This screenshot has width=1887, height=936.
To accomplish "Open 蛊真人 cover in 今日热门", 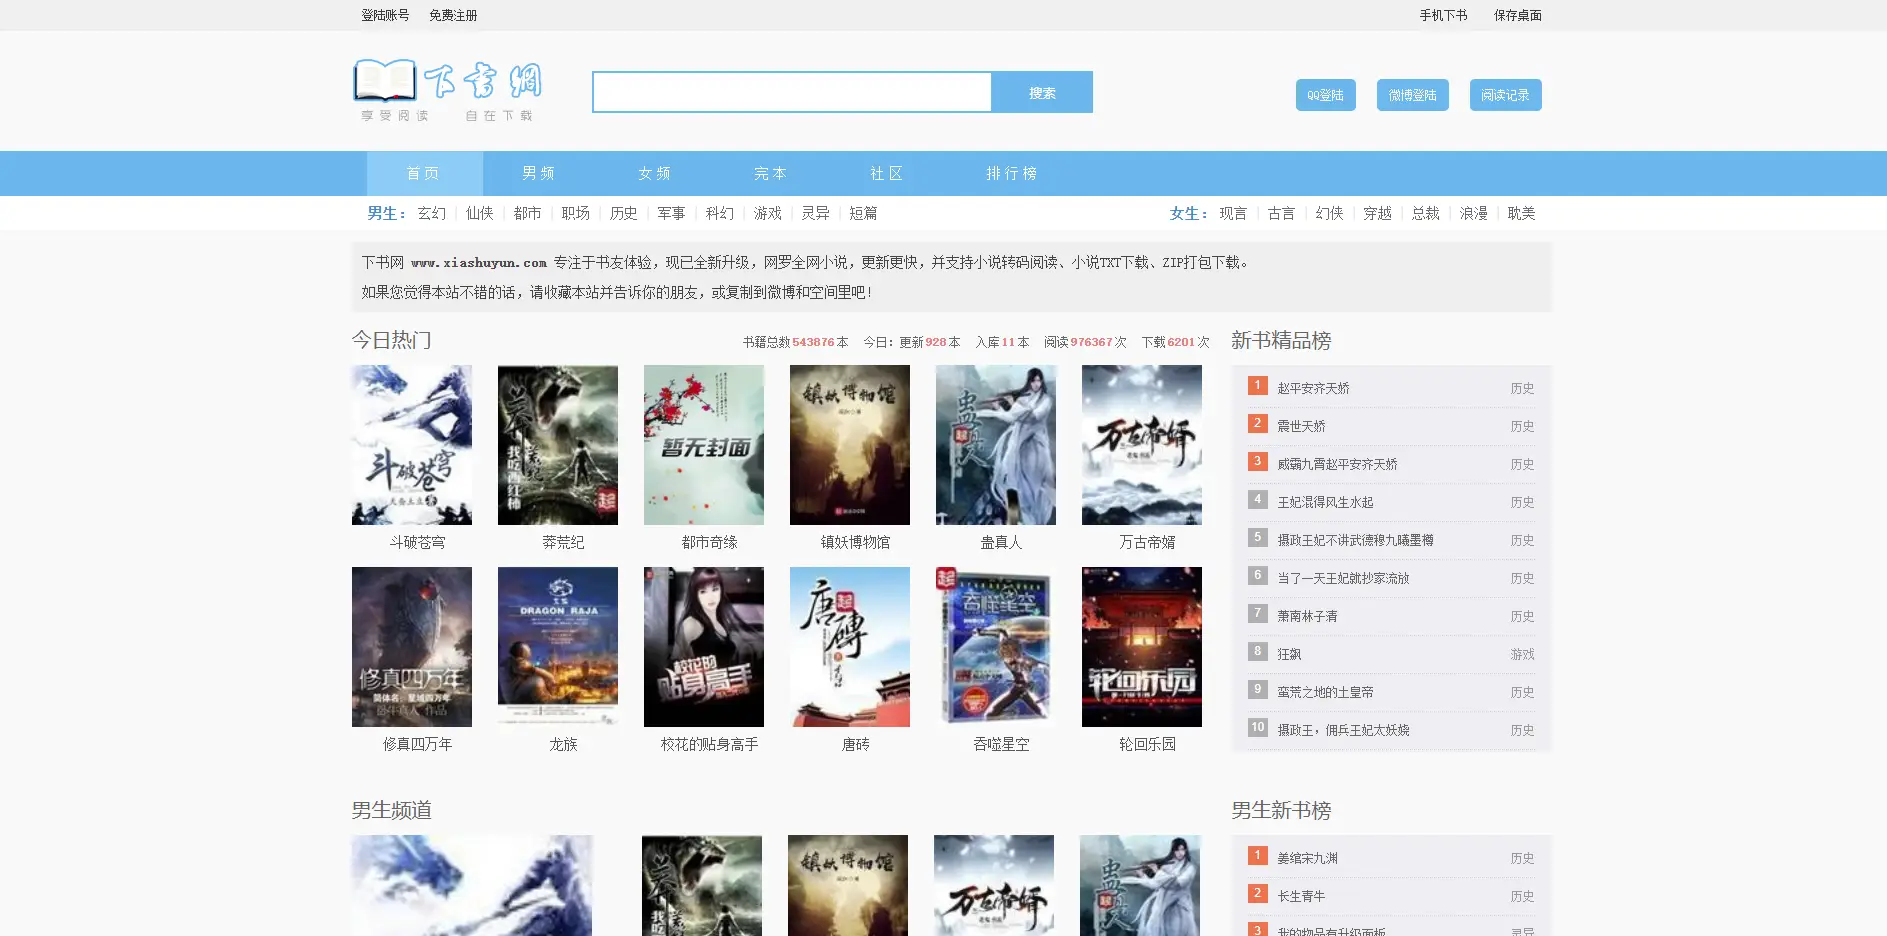I will pos(996,445).
